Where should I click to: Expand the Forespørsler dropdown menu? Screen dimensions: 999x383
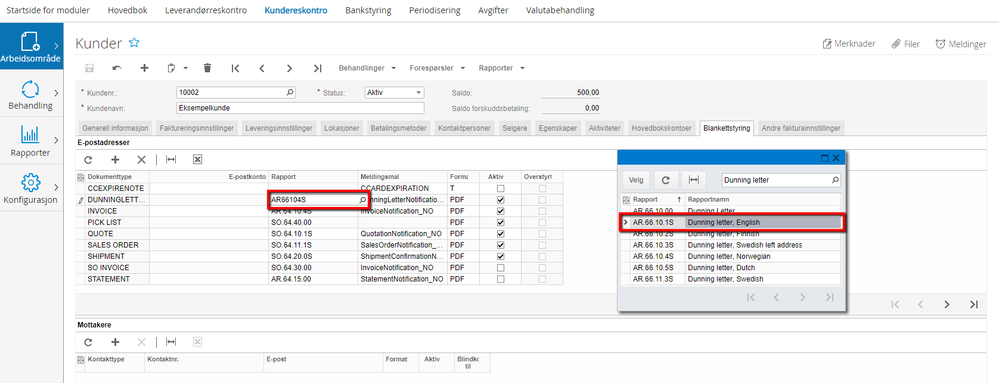coord(437,68)
